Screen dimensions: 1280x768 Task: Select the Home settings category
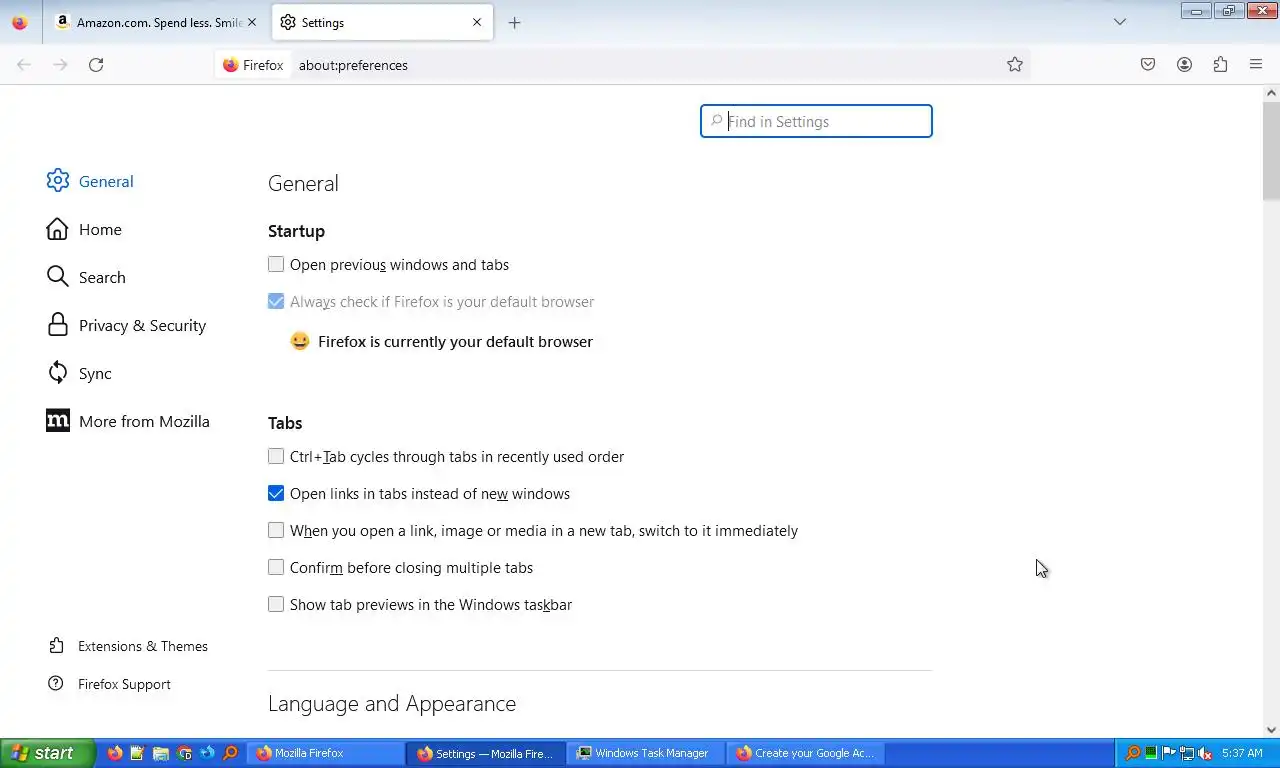click(x=84, y=229)
